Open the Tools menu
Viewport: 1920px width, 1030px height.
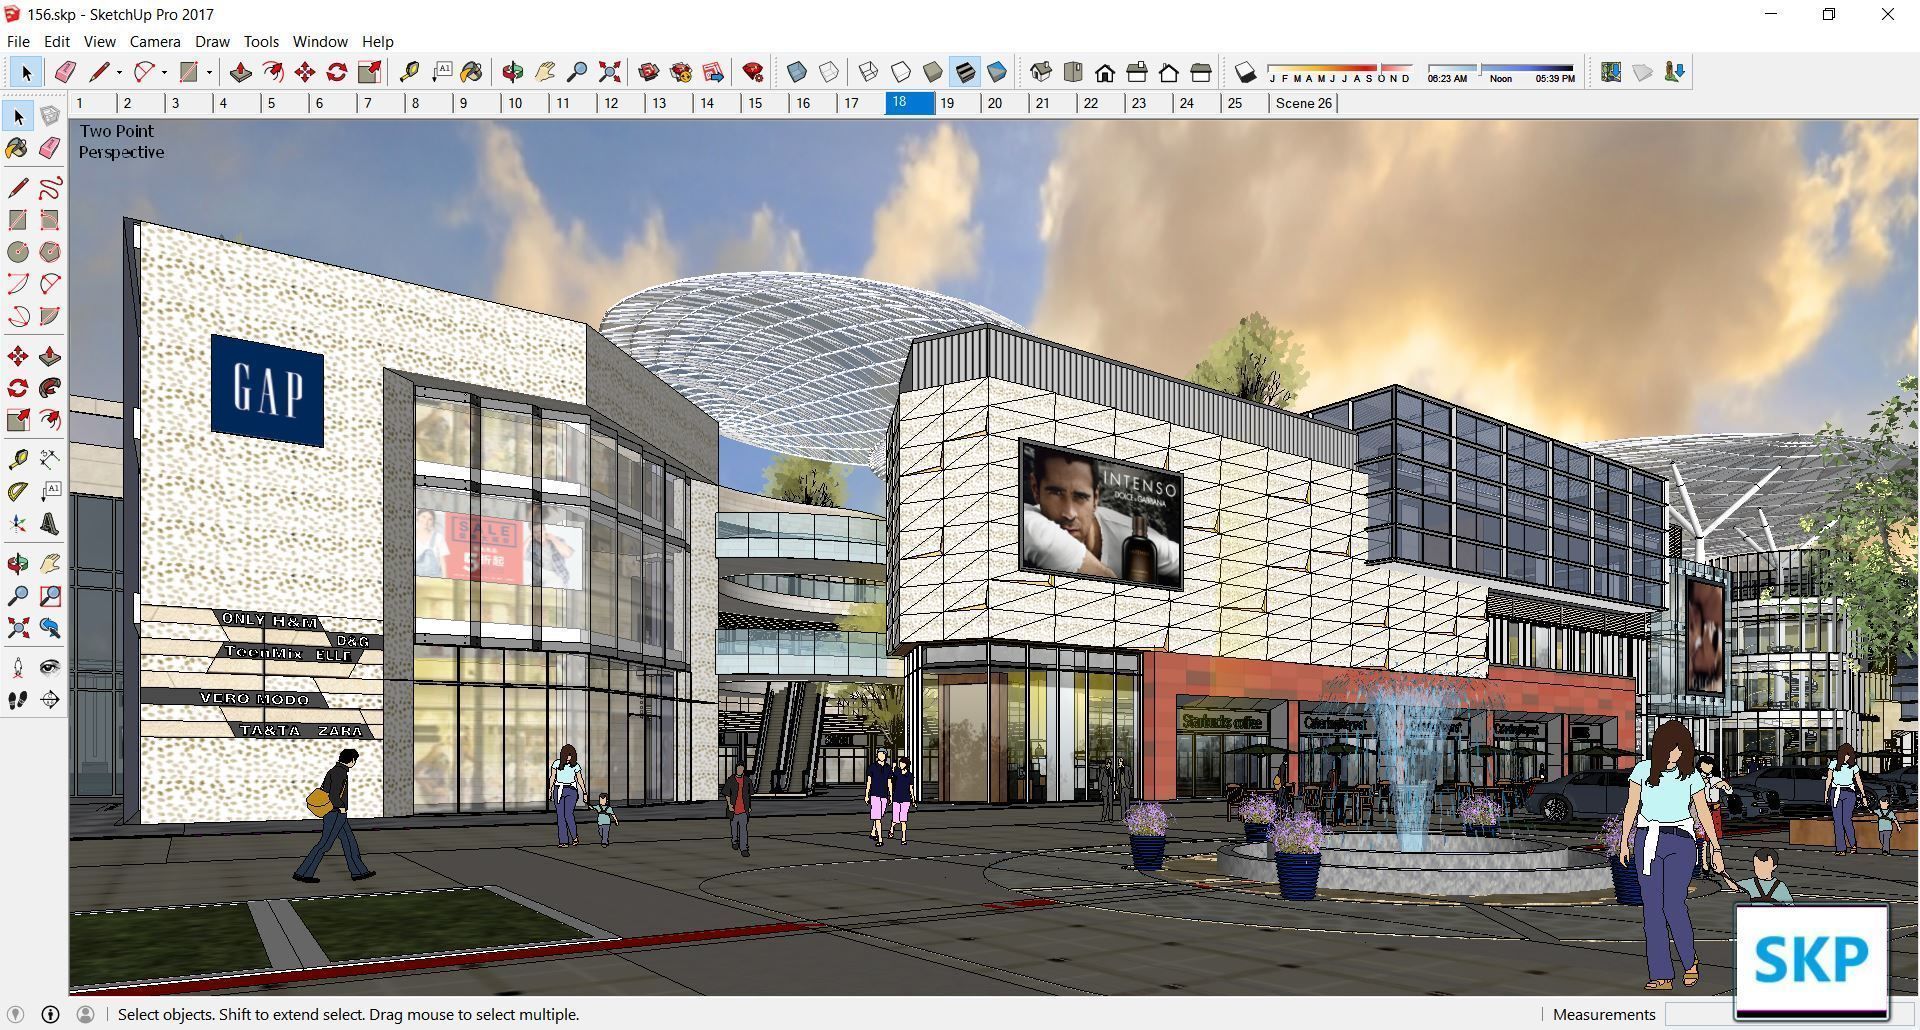click(x=261, y=41)
